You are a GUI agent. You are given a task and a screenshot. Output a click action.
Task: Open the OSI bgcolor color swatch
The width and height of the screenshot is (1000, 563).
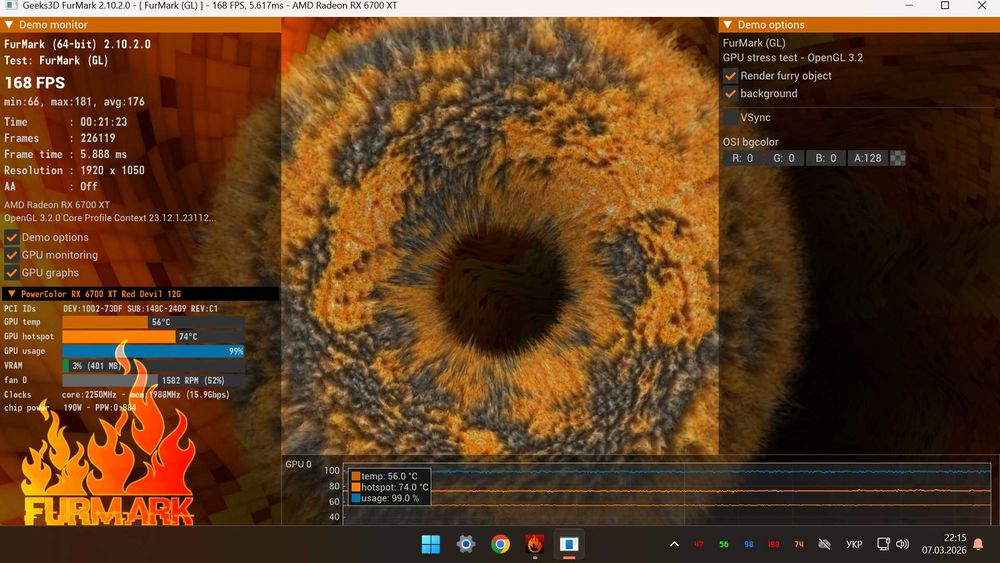coord(897,158)
